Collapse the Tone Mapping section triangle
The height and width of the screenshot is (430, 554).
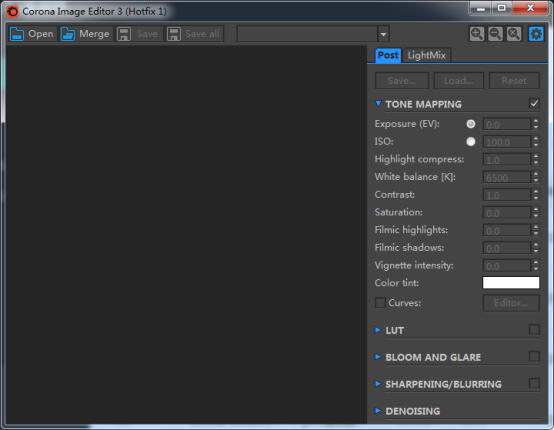(378, 104)
